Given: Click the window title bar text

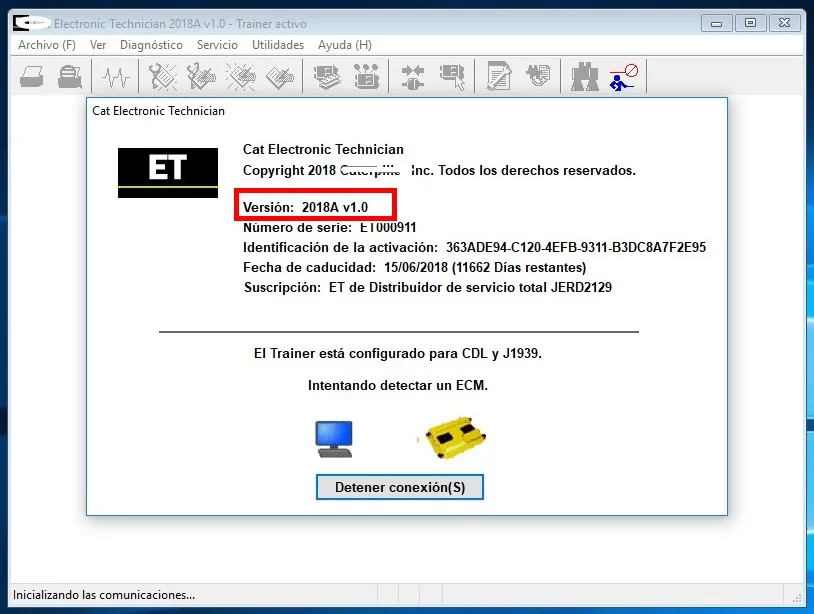Looking at the screenshot, I should 180,24.
